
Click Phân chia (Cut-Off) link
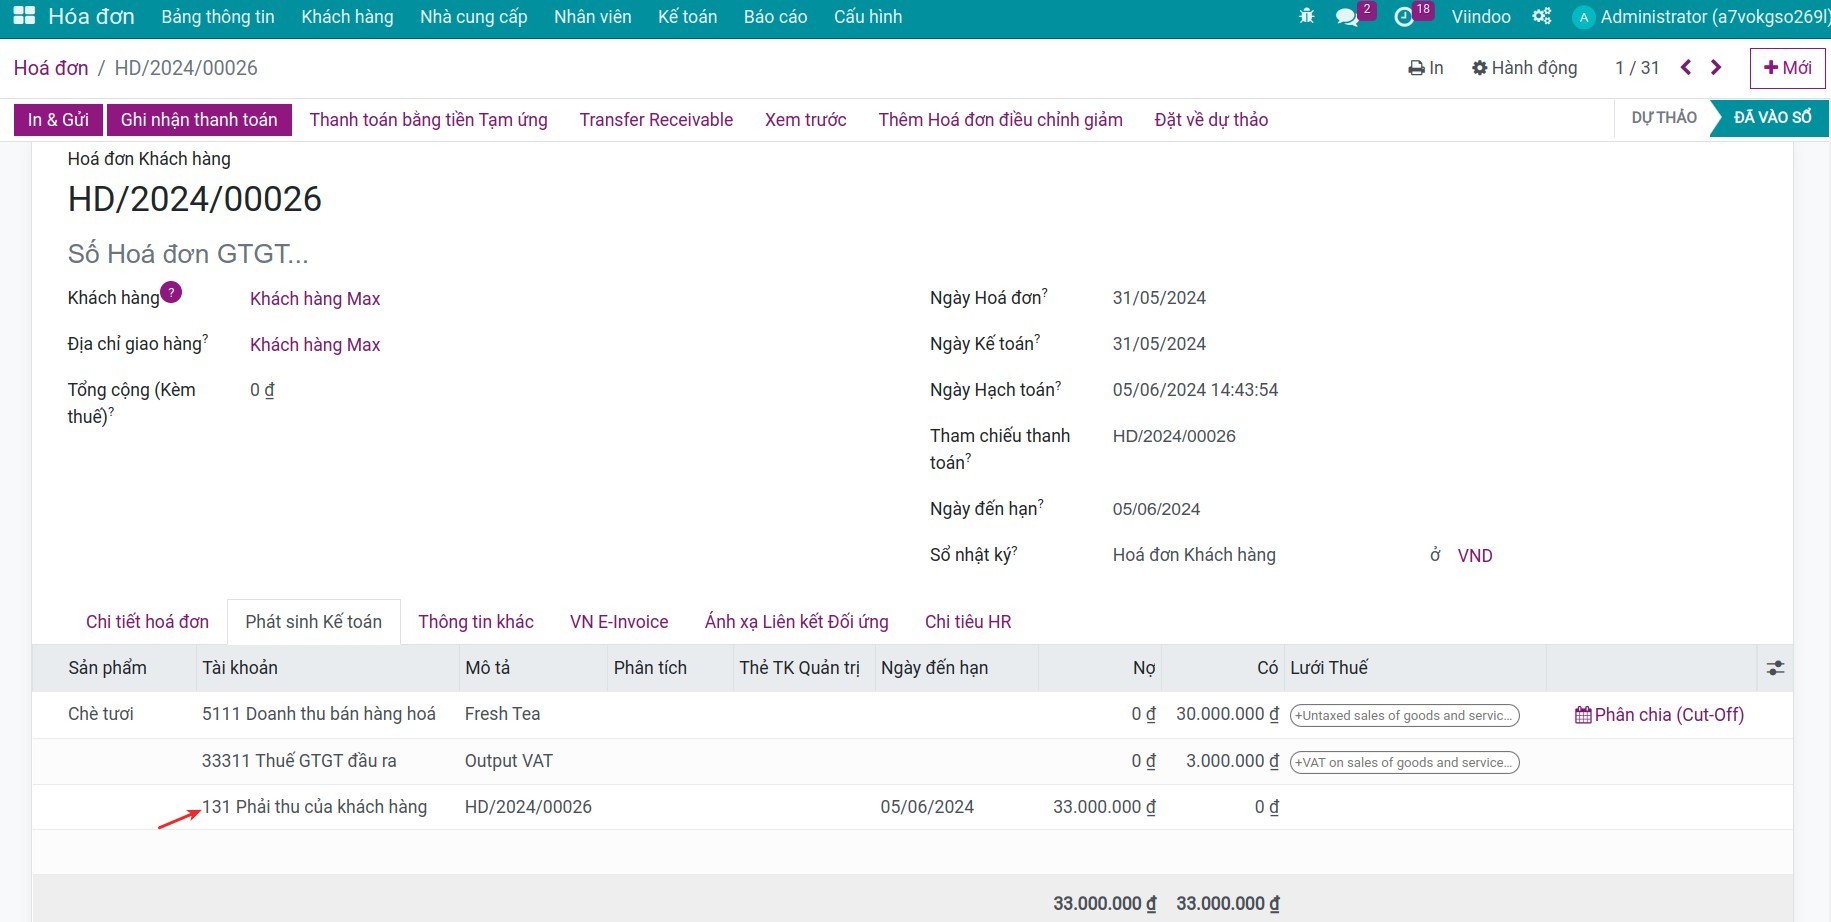pos(1659,715)
